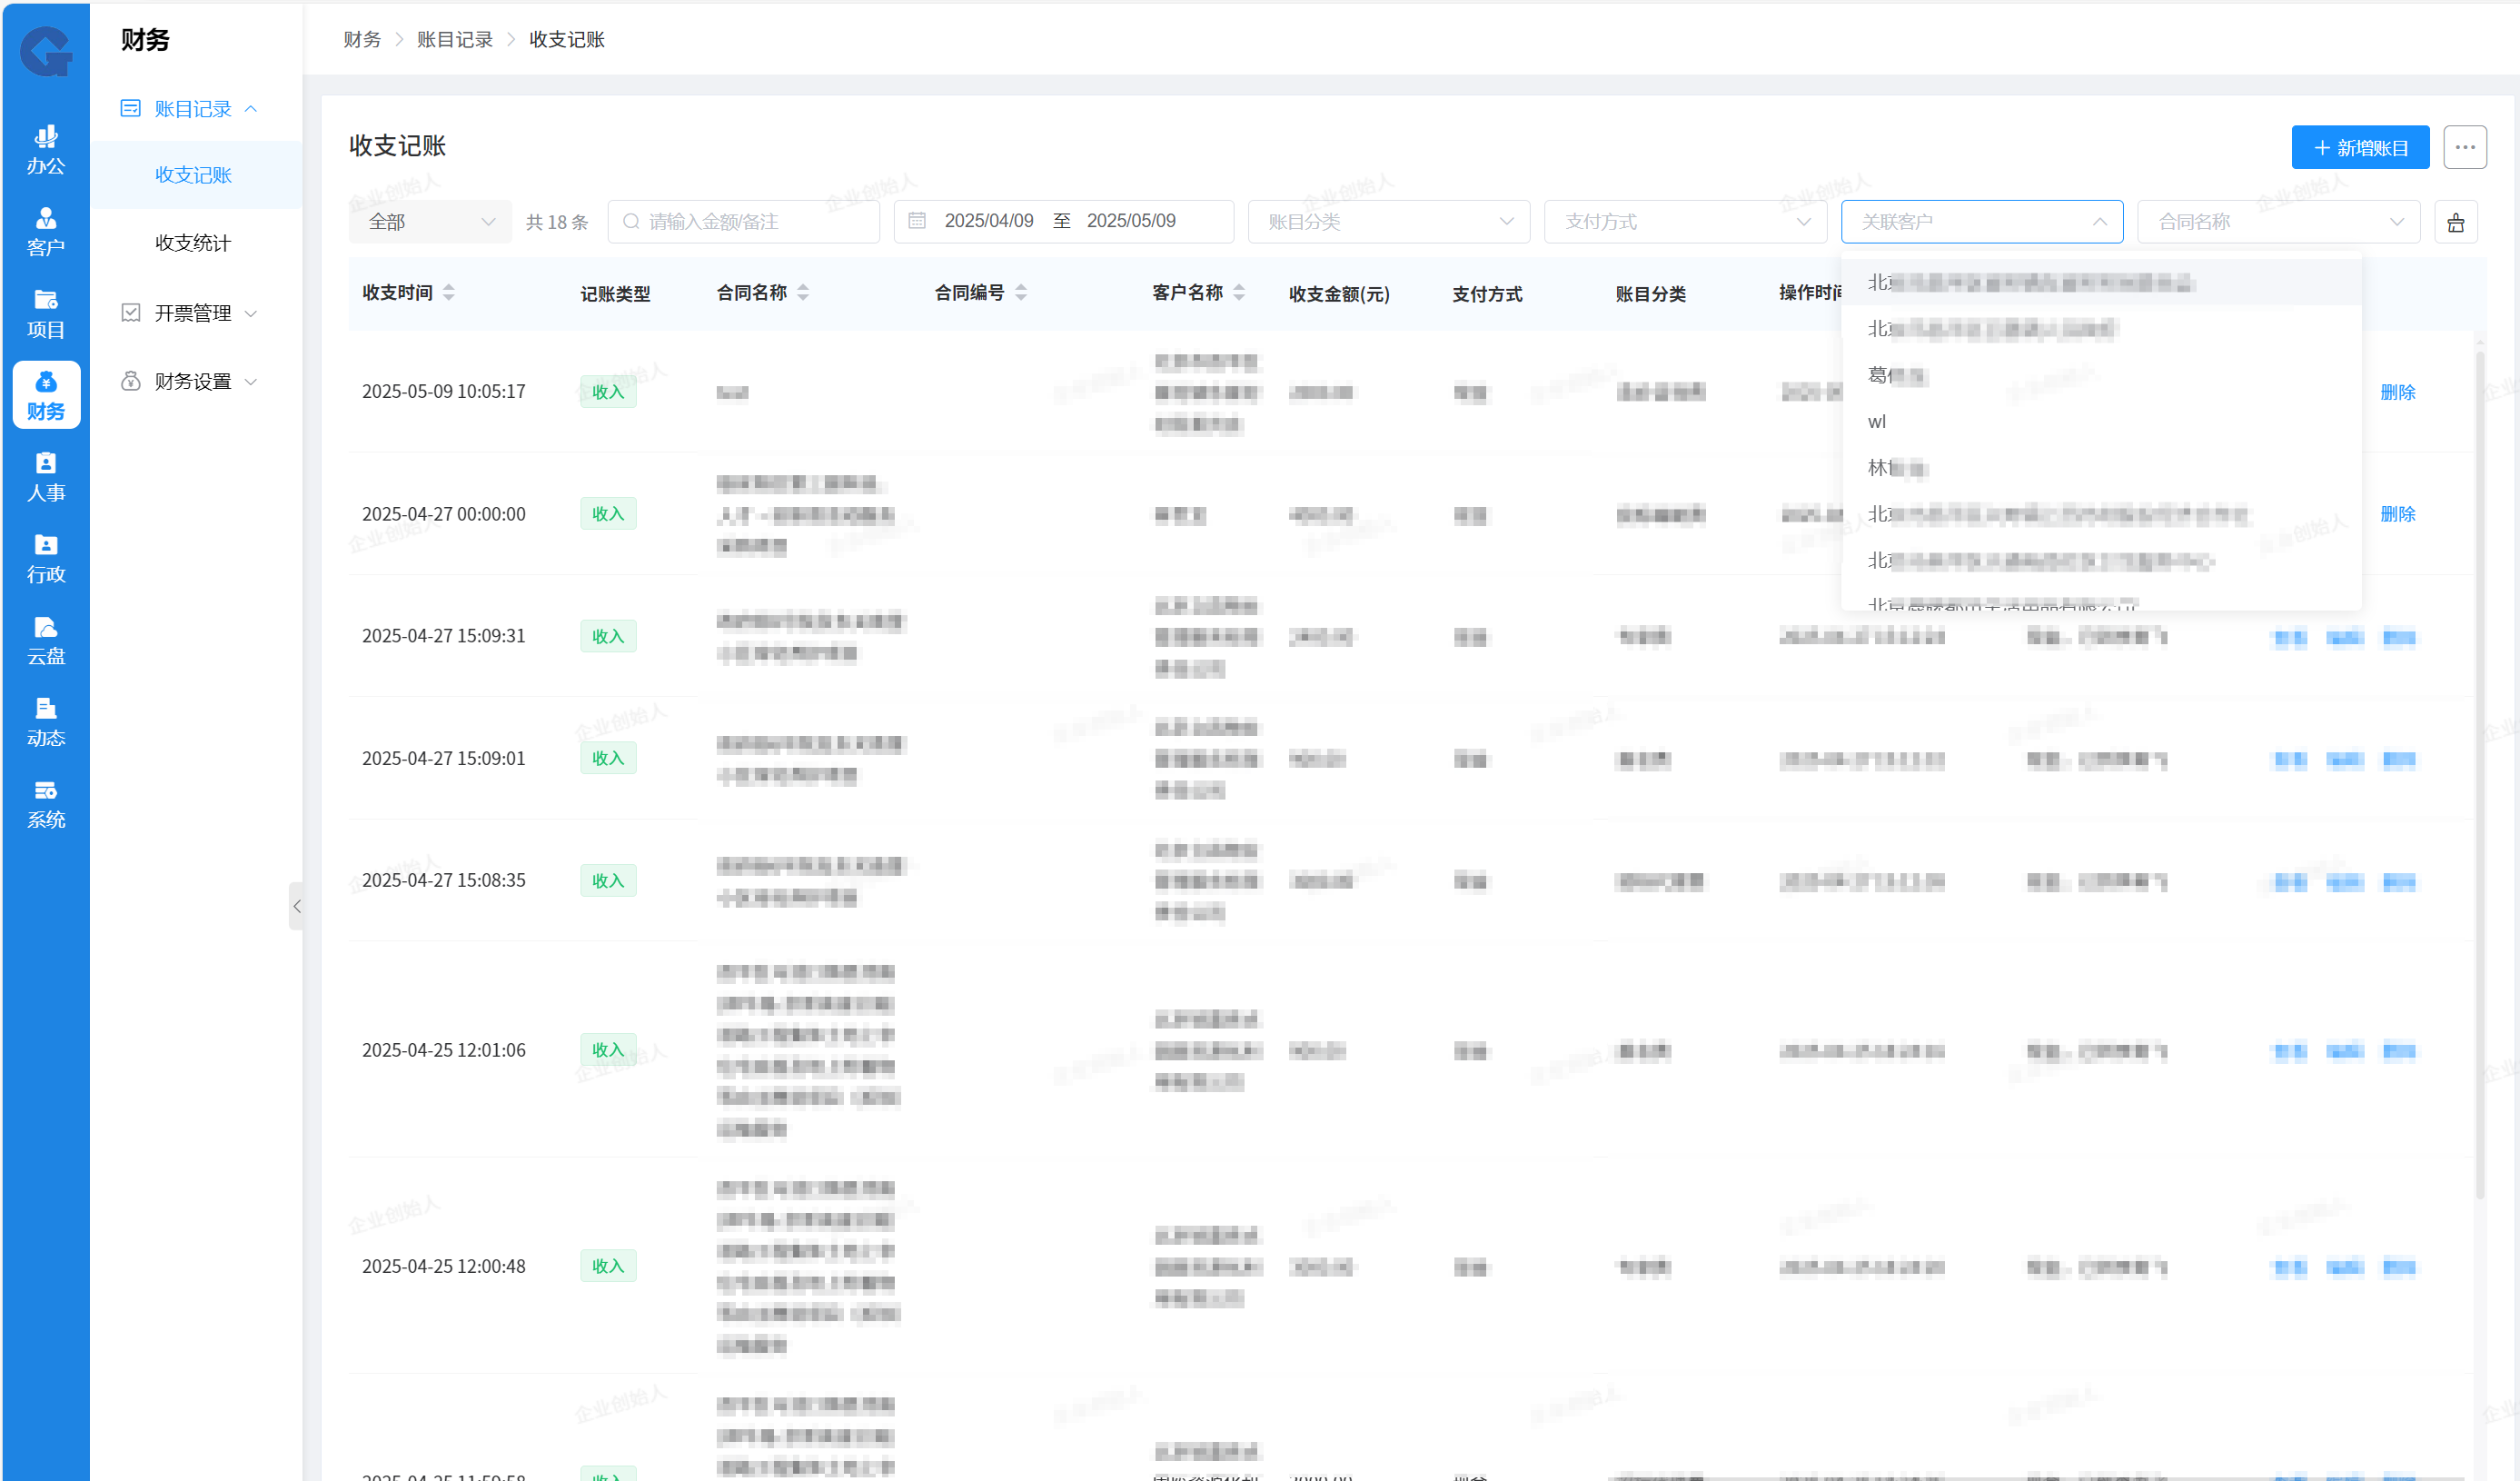
Task: Click the 财务 breadcrumb link
Action: [x=362, y=39]
